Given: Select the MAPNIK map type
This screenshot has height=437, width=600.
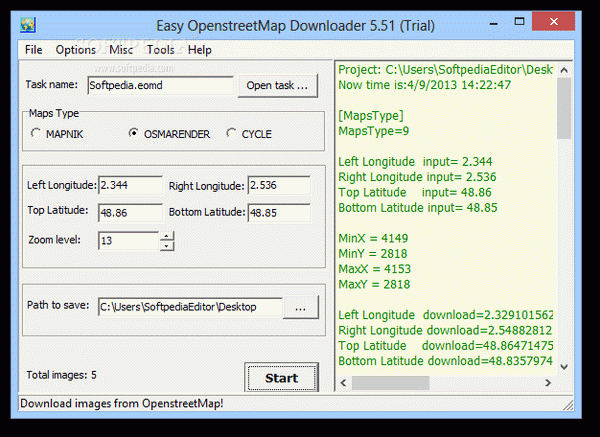Looking at the screenshot, I should pos(57,134).
